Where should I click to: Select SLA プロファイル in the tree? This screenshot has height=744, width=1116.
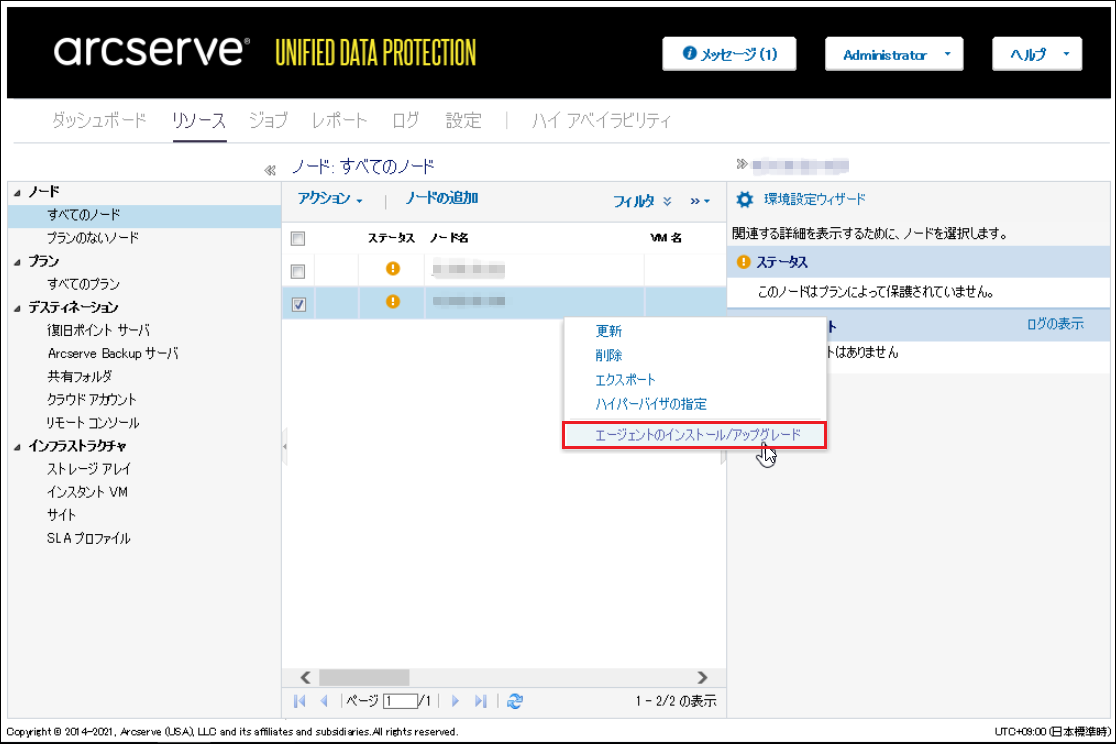tap(88, 538)
